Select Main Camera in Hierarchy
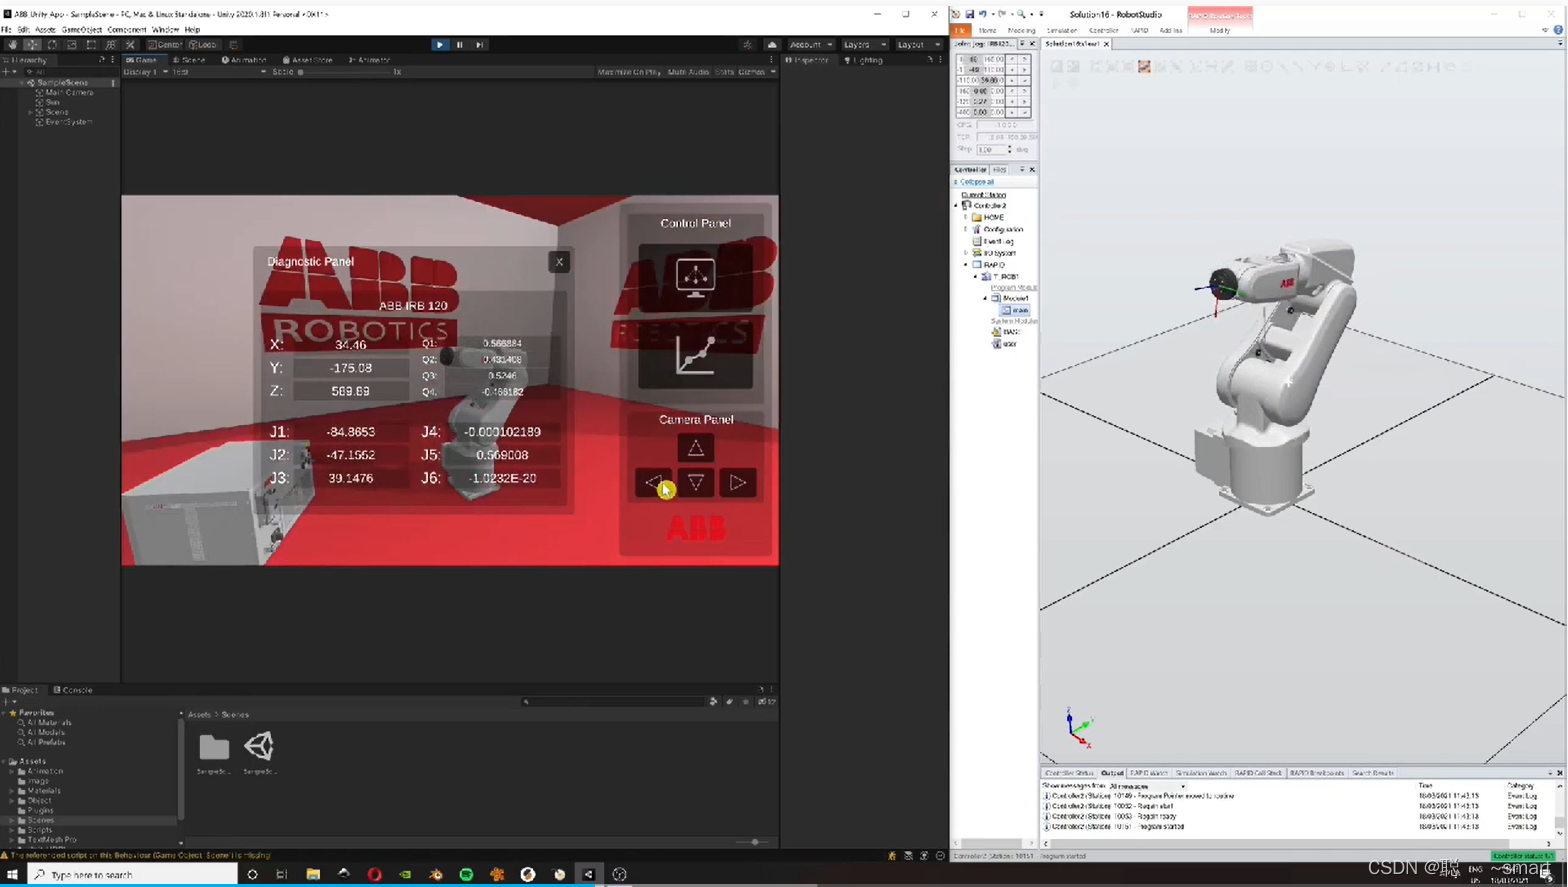The image size is (1568, 887). (69, 93)
